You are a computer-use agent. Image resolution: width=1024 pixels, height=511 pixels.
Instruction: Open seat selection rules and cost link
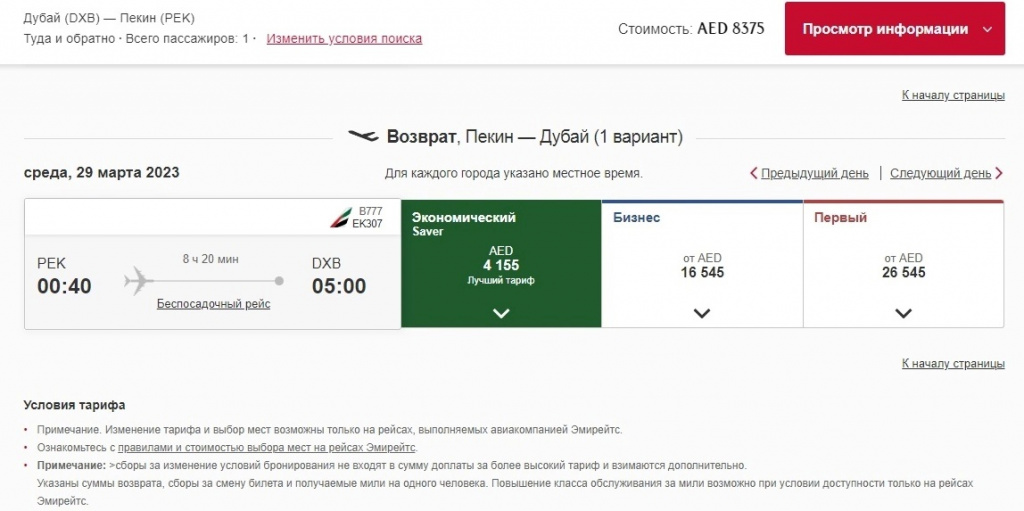pyautogui.click(x=267, y=448)
